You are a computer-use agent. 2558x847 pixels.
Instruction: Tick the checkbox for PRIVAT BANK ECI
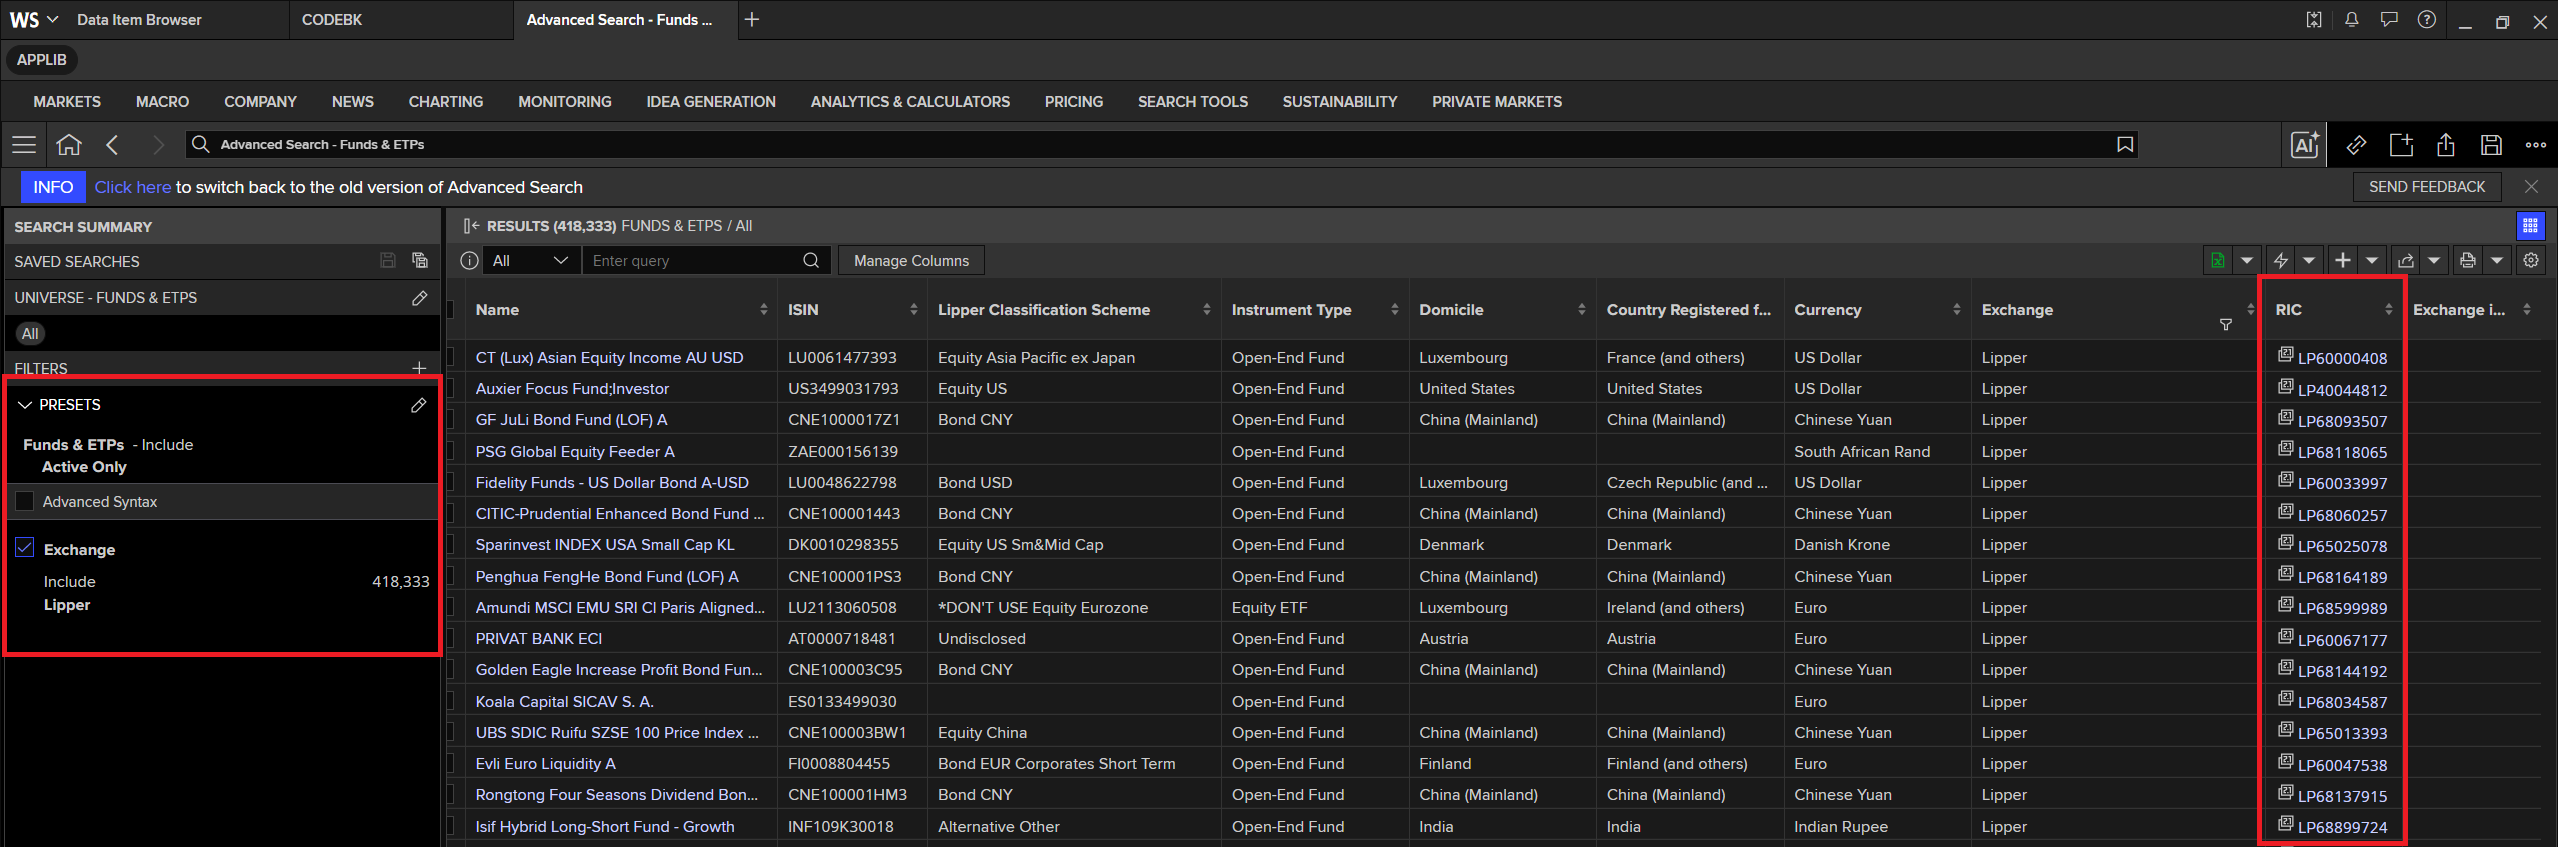click(452, 638)
